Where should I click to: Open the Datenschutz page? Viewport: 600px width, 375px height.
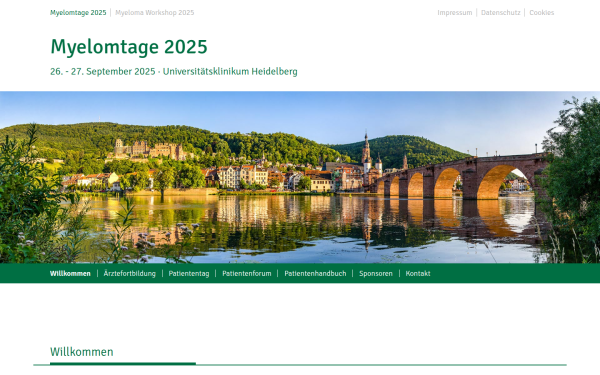[x=501, y=13]
